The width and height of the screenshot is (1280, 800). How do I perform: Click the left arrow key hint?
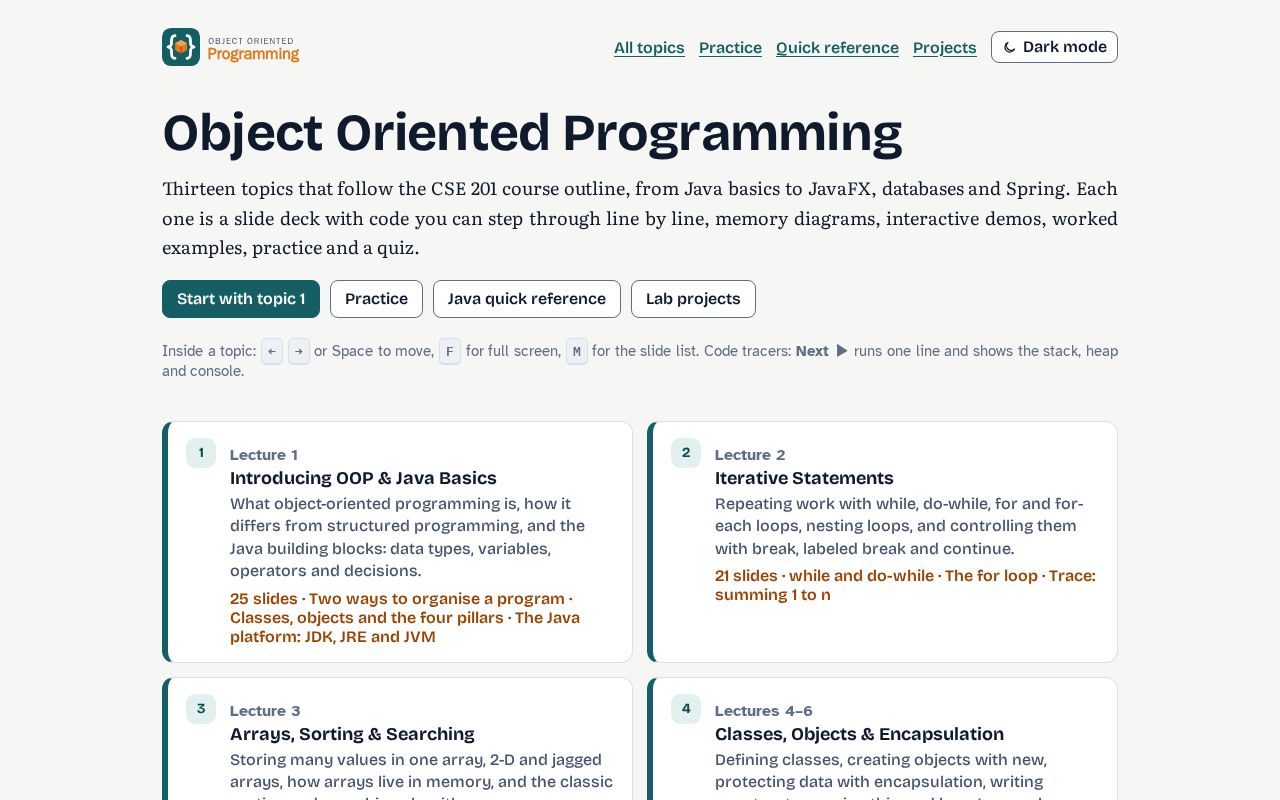(x=272, y=351)
